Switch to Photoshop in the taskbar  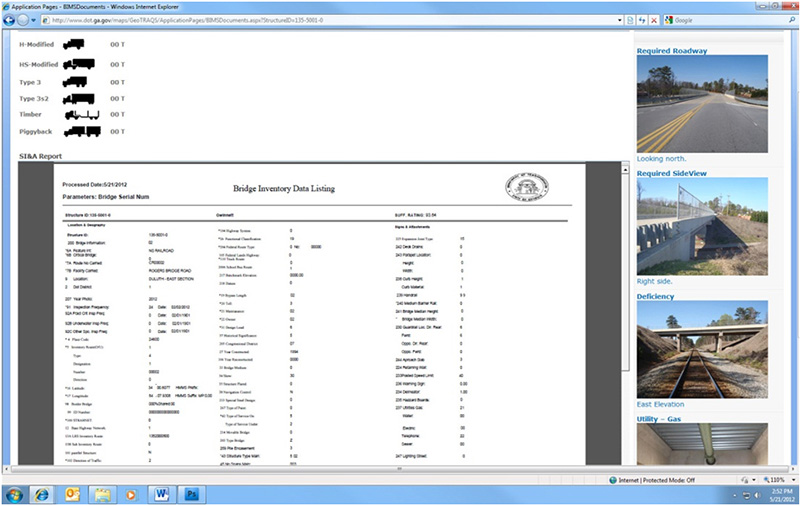pos(191,495)
